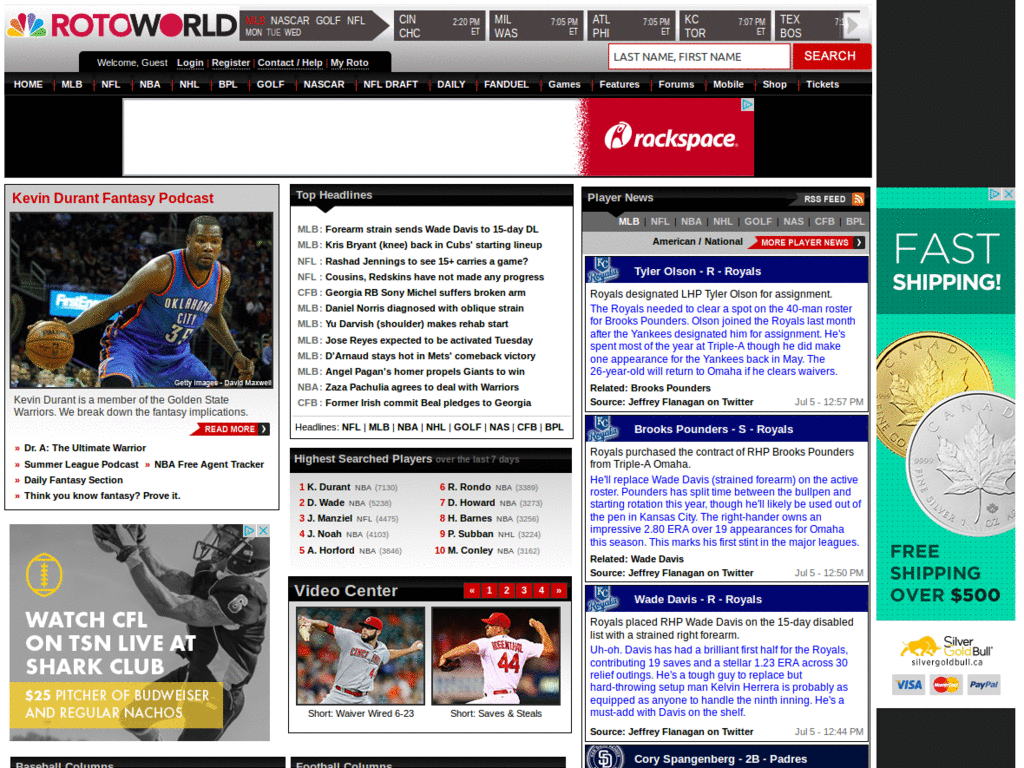Screen dimensions: 1024x768
Task: Click K. Durant in Highest Searched Players
Action: coord(328,487)
